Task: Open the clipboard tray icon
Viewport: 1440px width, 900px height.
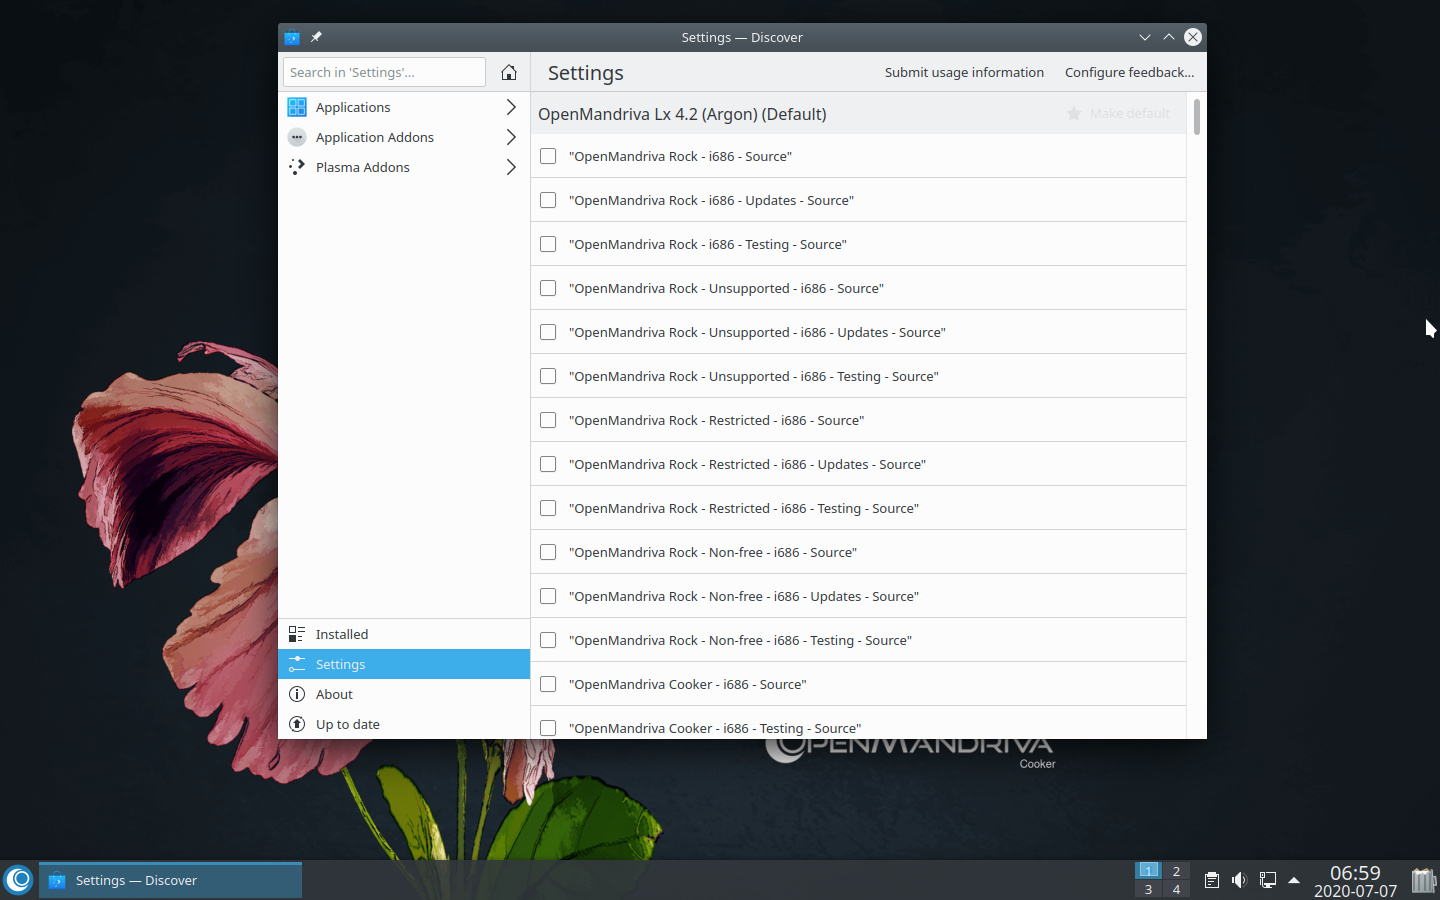Action: tap(1211, 880)
